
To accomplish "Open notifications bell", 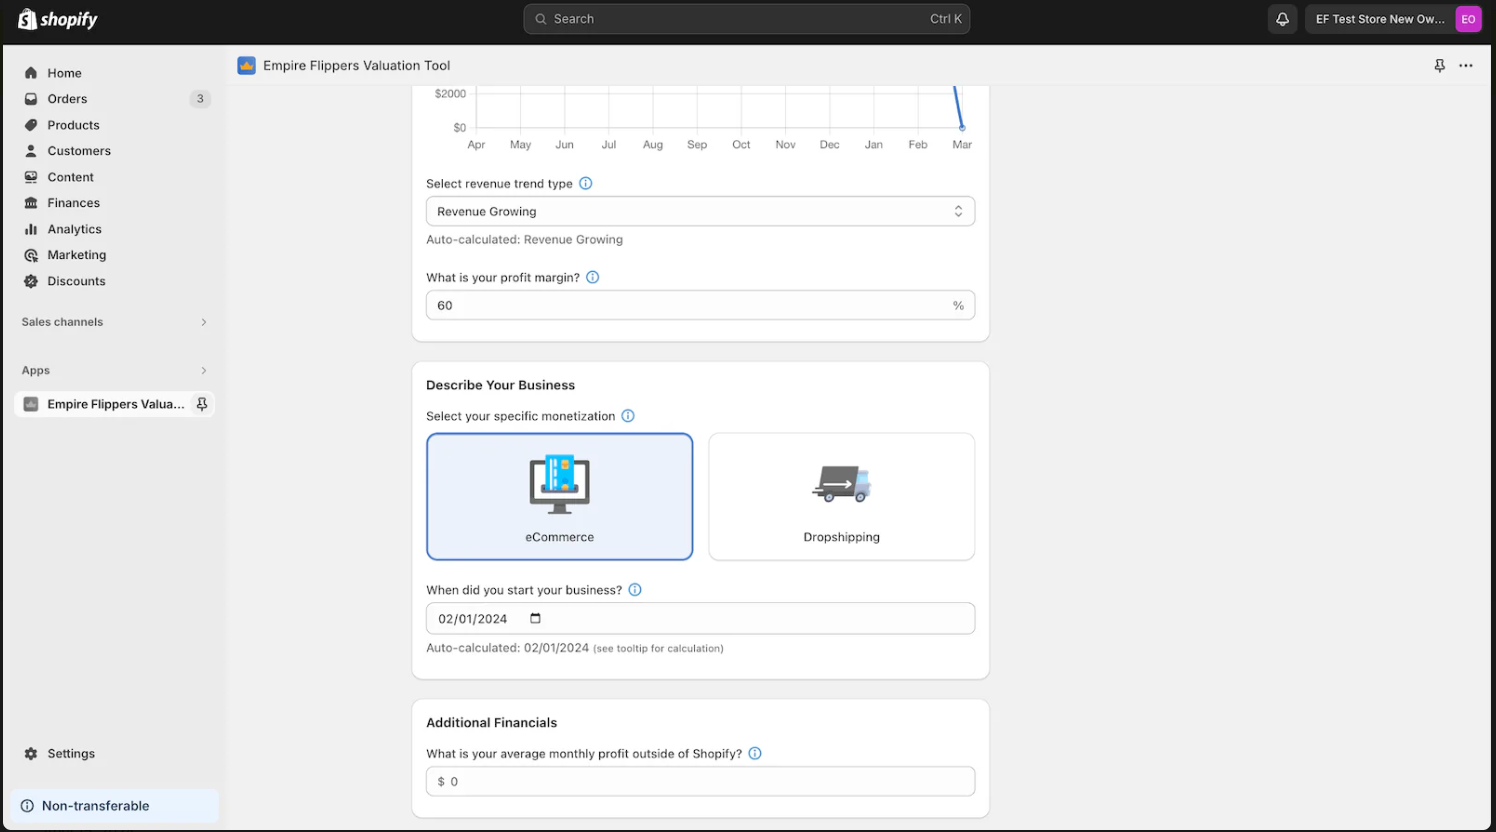I will click(x=1282, y=19).
